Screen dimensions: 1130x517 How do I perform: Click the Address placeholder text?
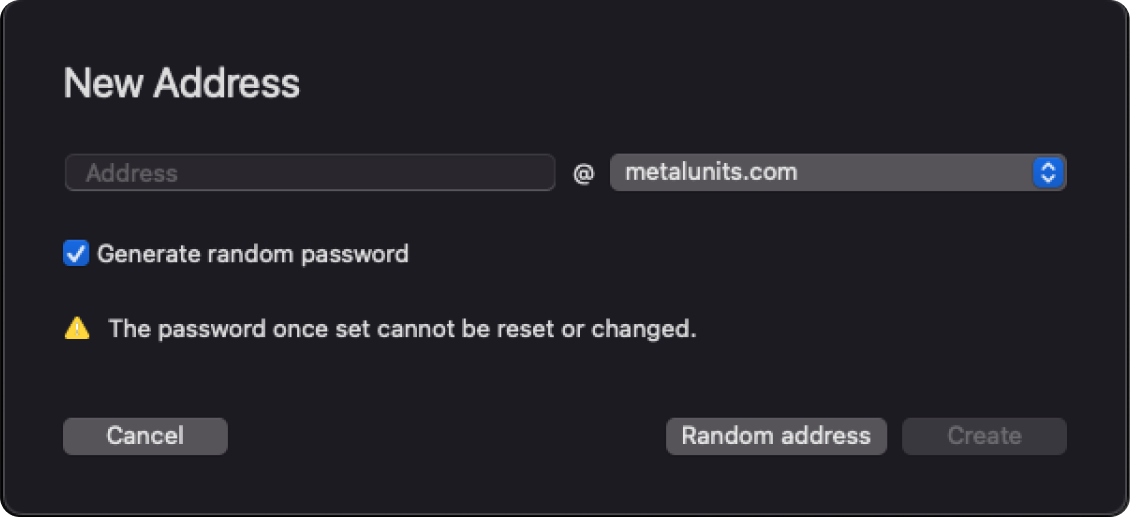pyautogui.click(x=131, y=173)
